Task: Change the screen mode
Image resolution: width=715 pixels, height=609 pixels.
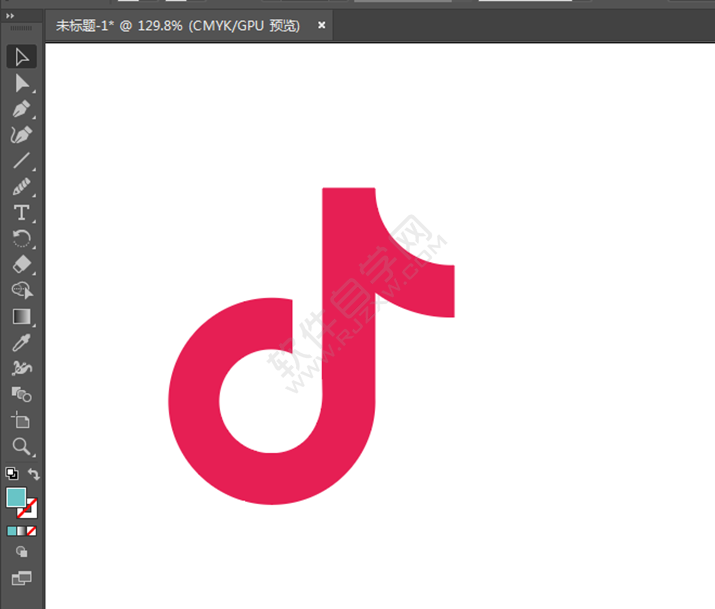Action: coord(21,578)
